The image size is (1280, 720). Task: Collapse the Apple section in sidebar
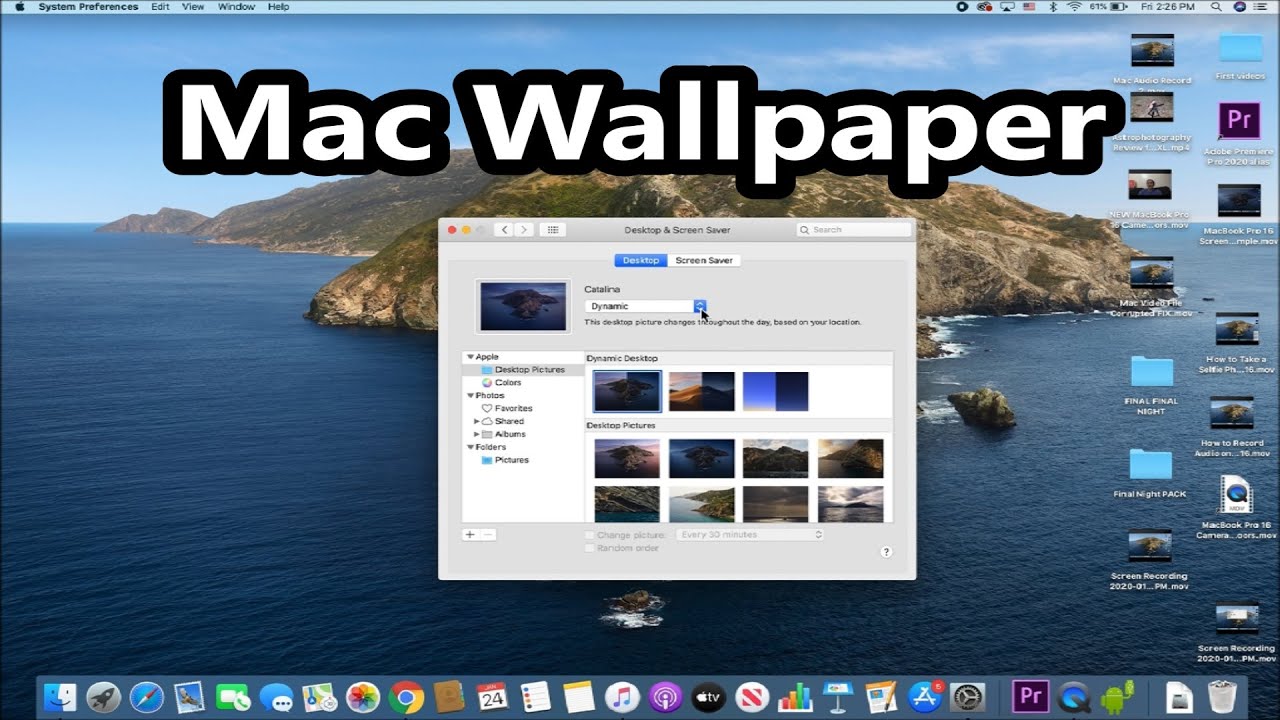coord(470,357)
